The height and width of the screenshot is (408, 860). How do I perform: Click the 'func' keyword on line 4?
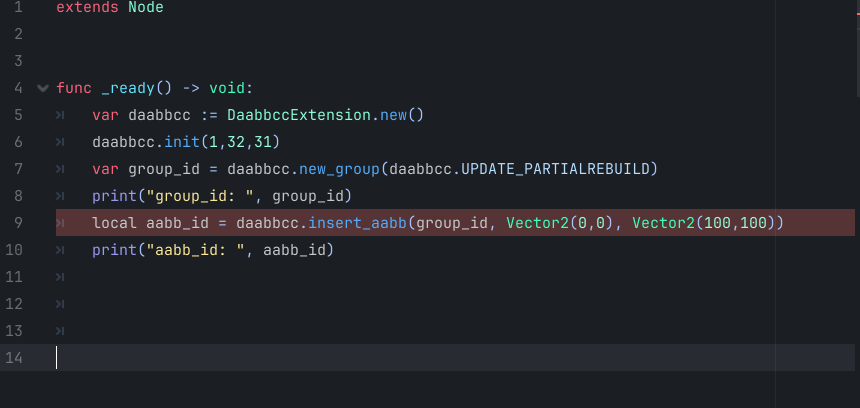point(74,88)
